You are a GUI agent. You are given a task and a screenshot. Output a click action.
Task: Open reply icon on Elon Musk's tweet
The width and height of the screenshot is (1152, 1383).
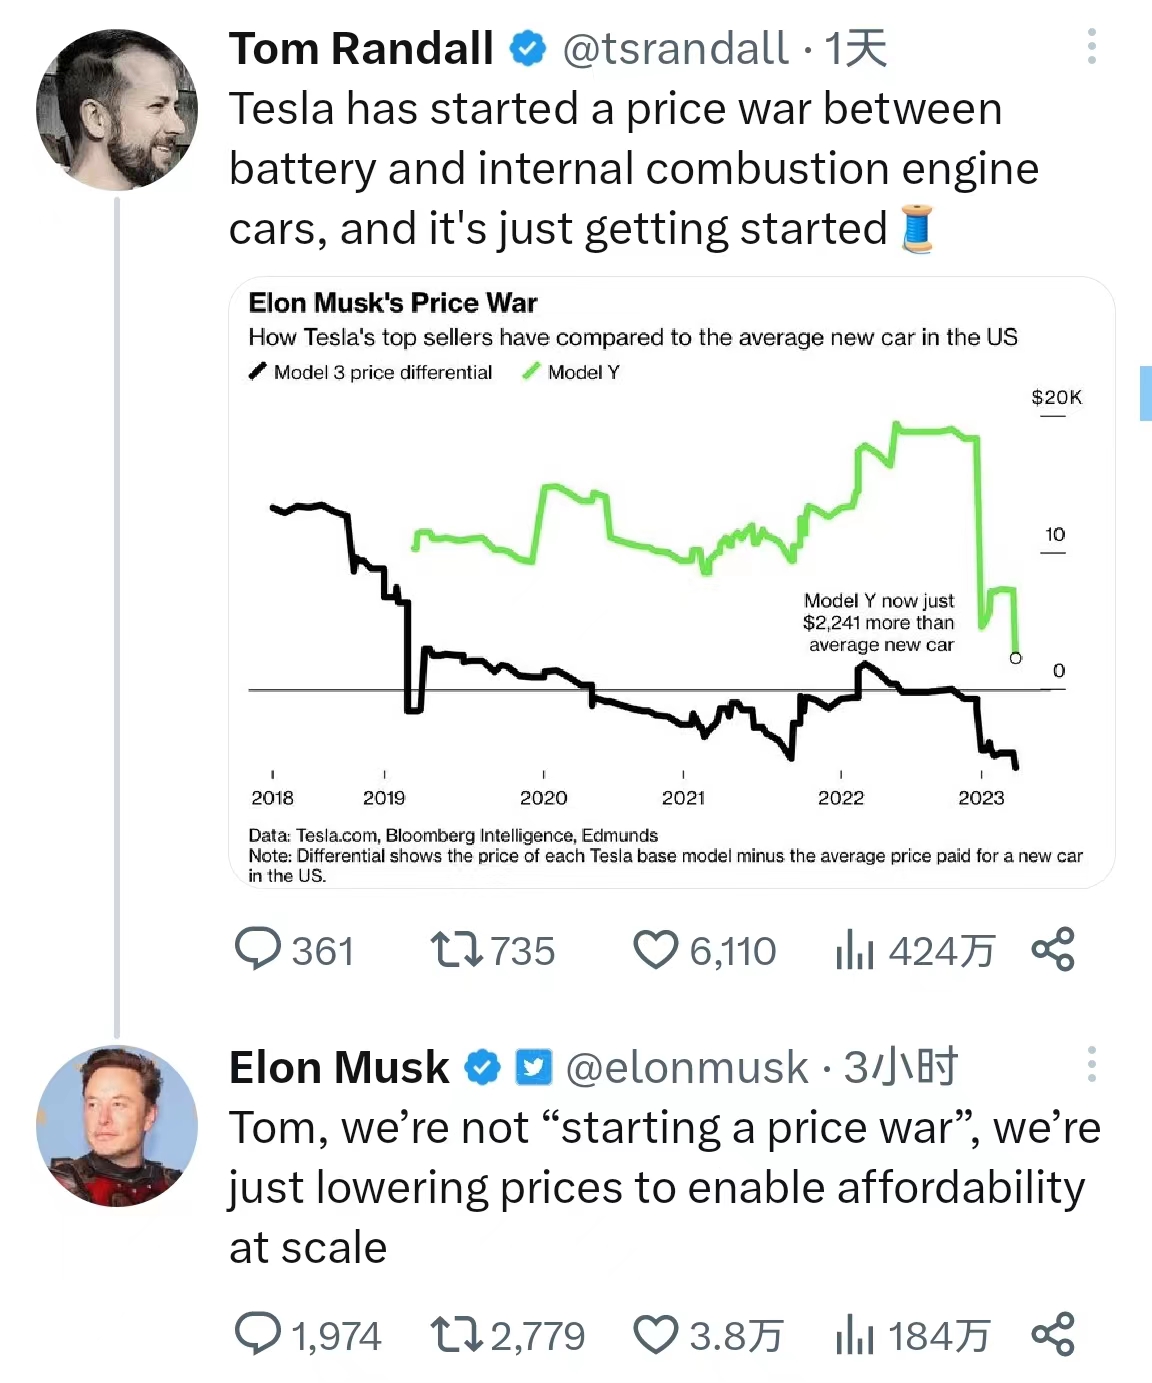click(x=257, y=1334)
